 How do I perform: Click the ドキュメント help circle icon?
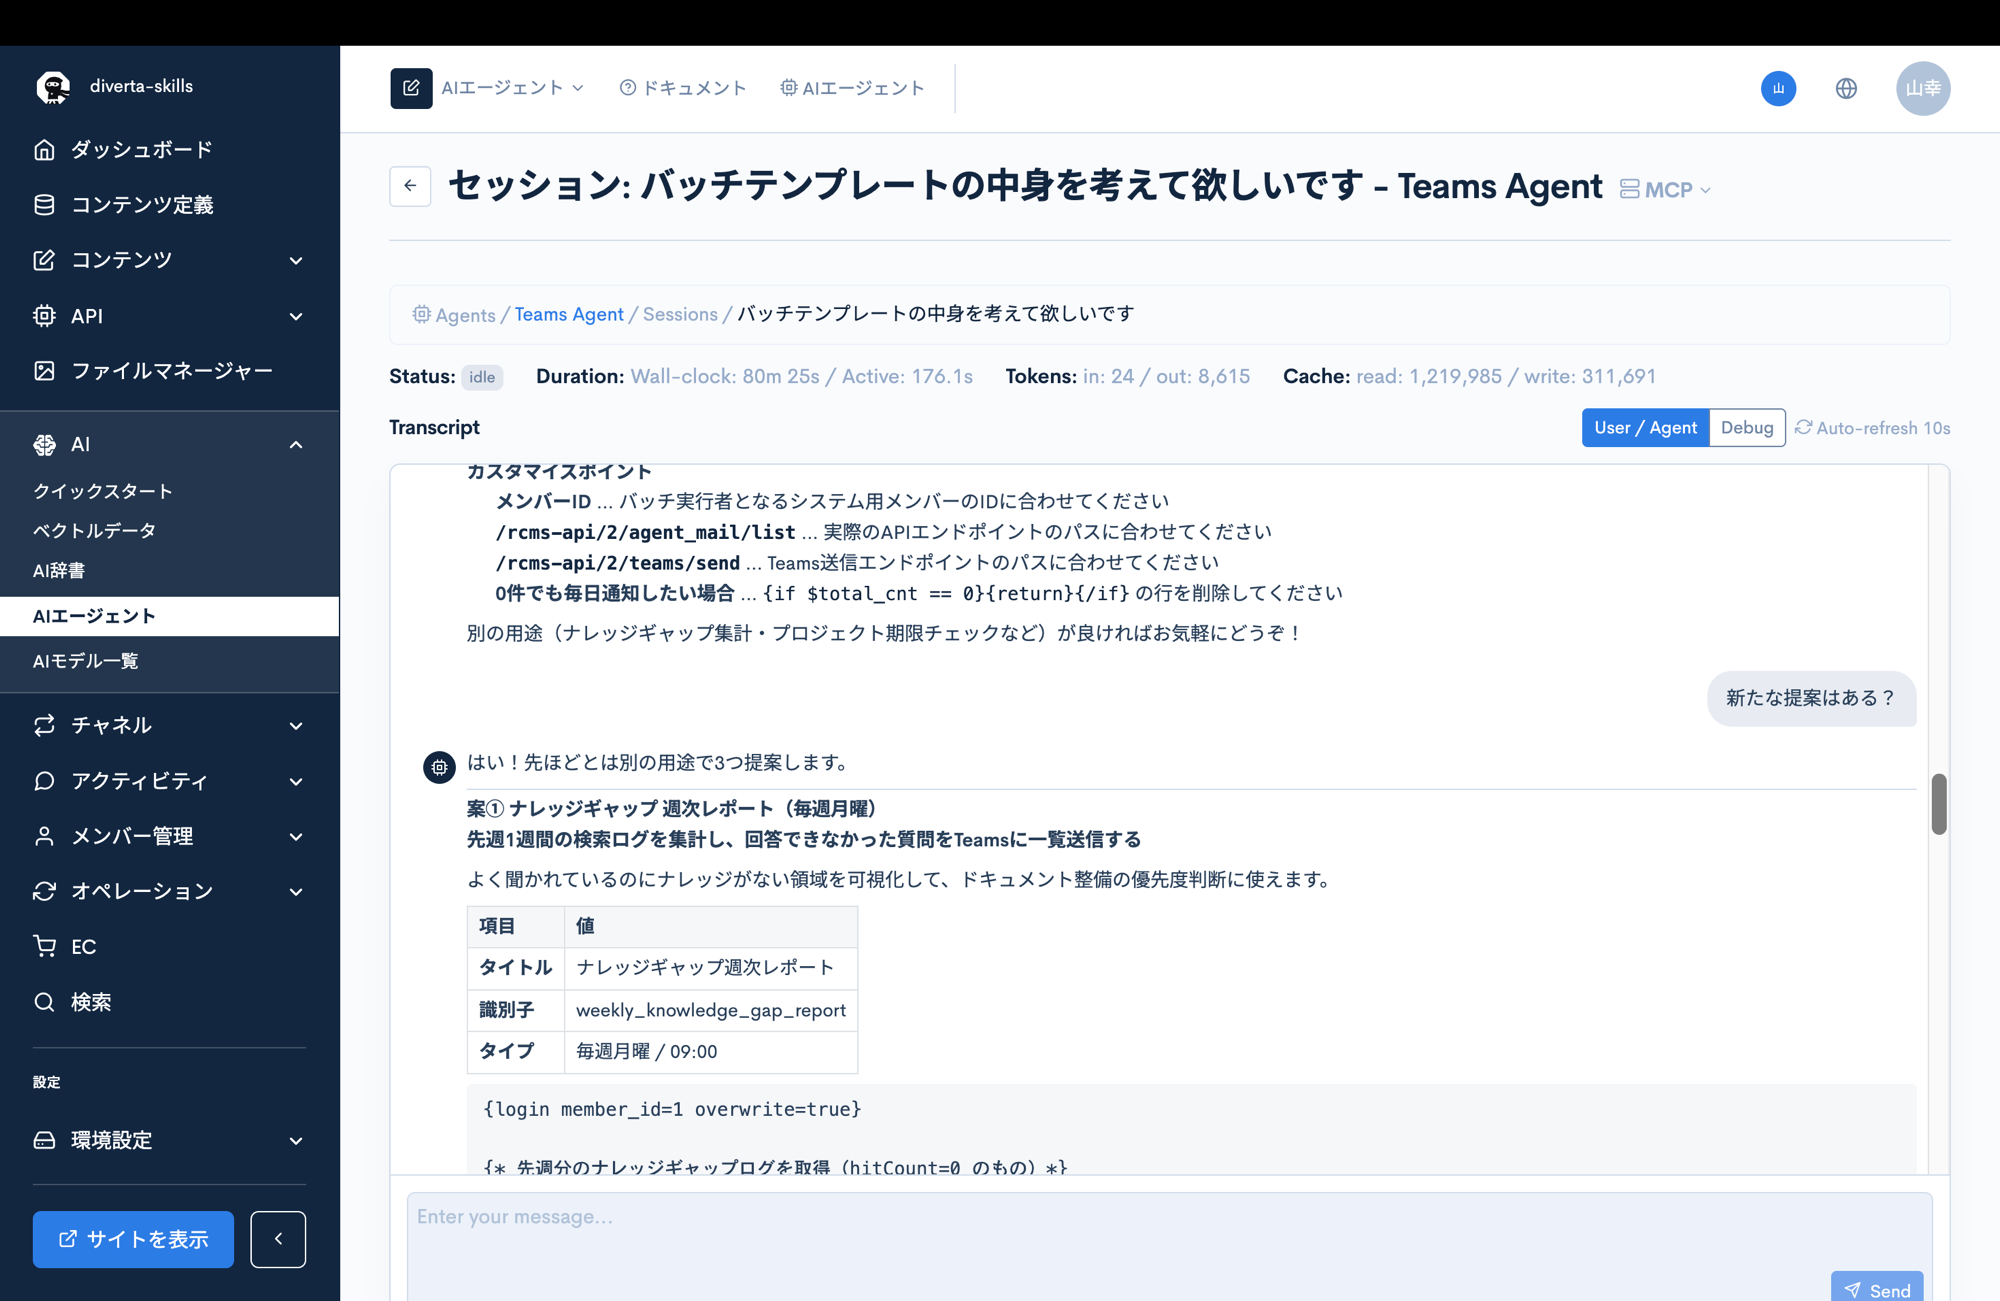[627, 88]
